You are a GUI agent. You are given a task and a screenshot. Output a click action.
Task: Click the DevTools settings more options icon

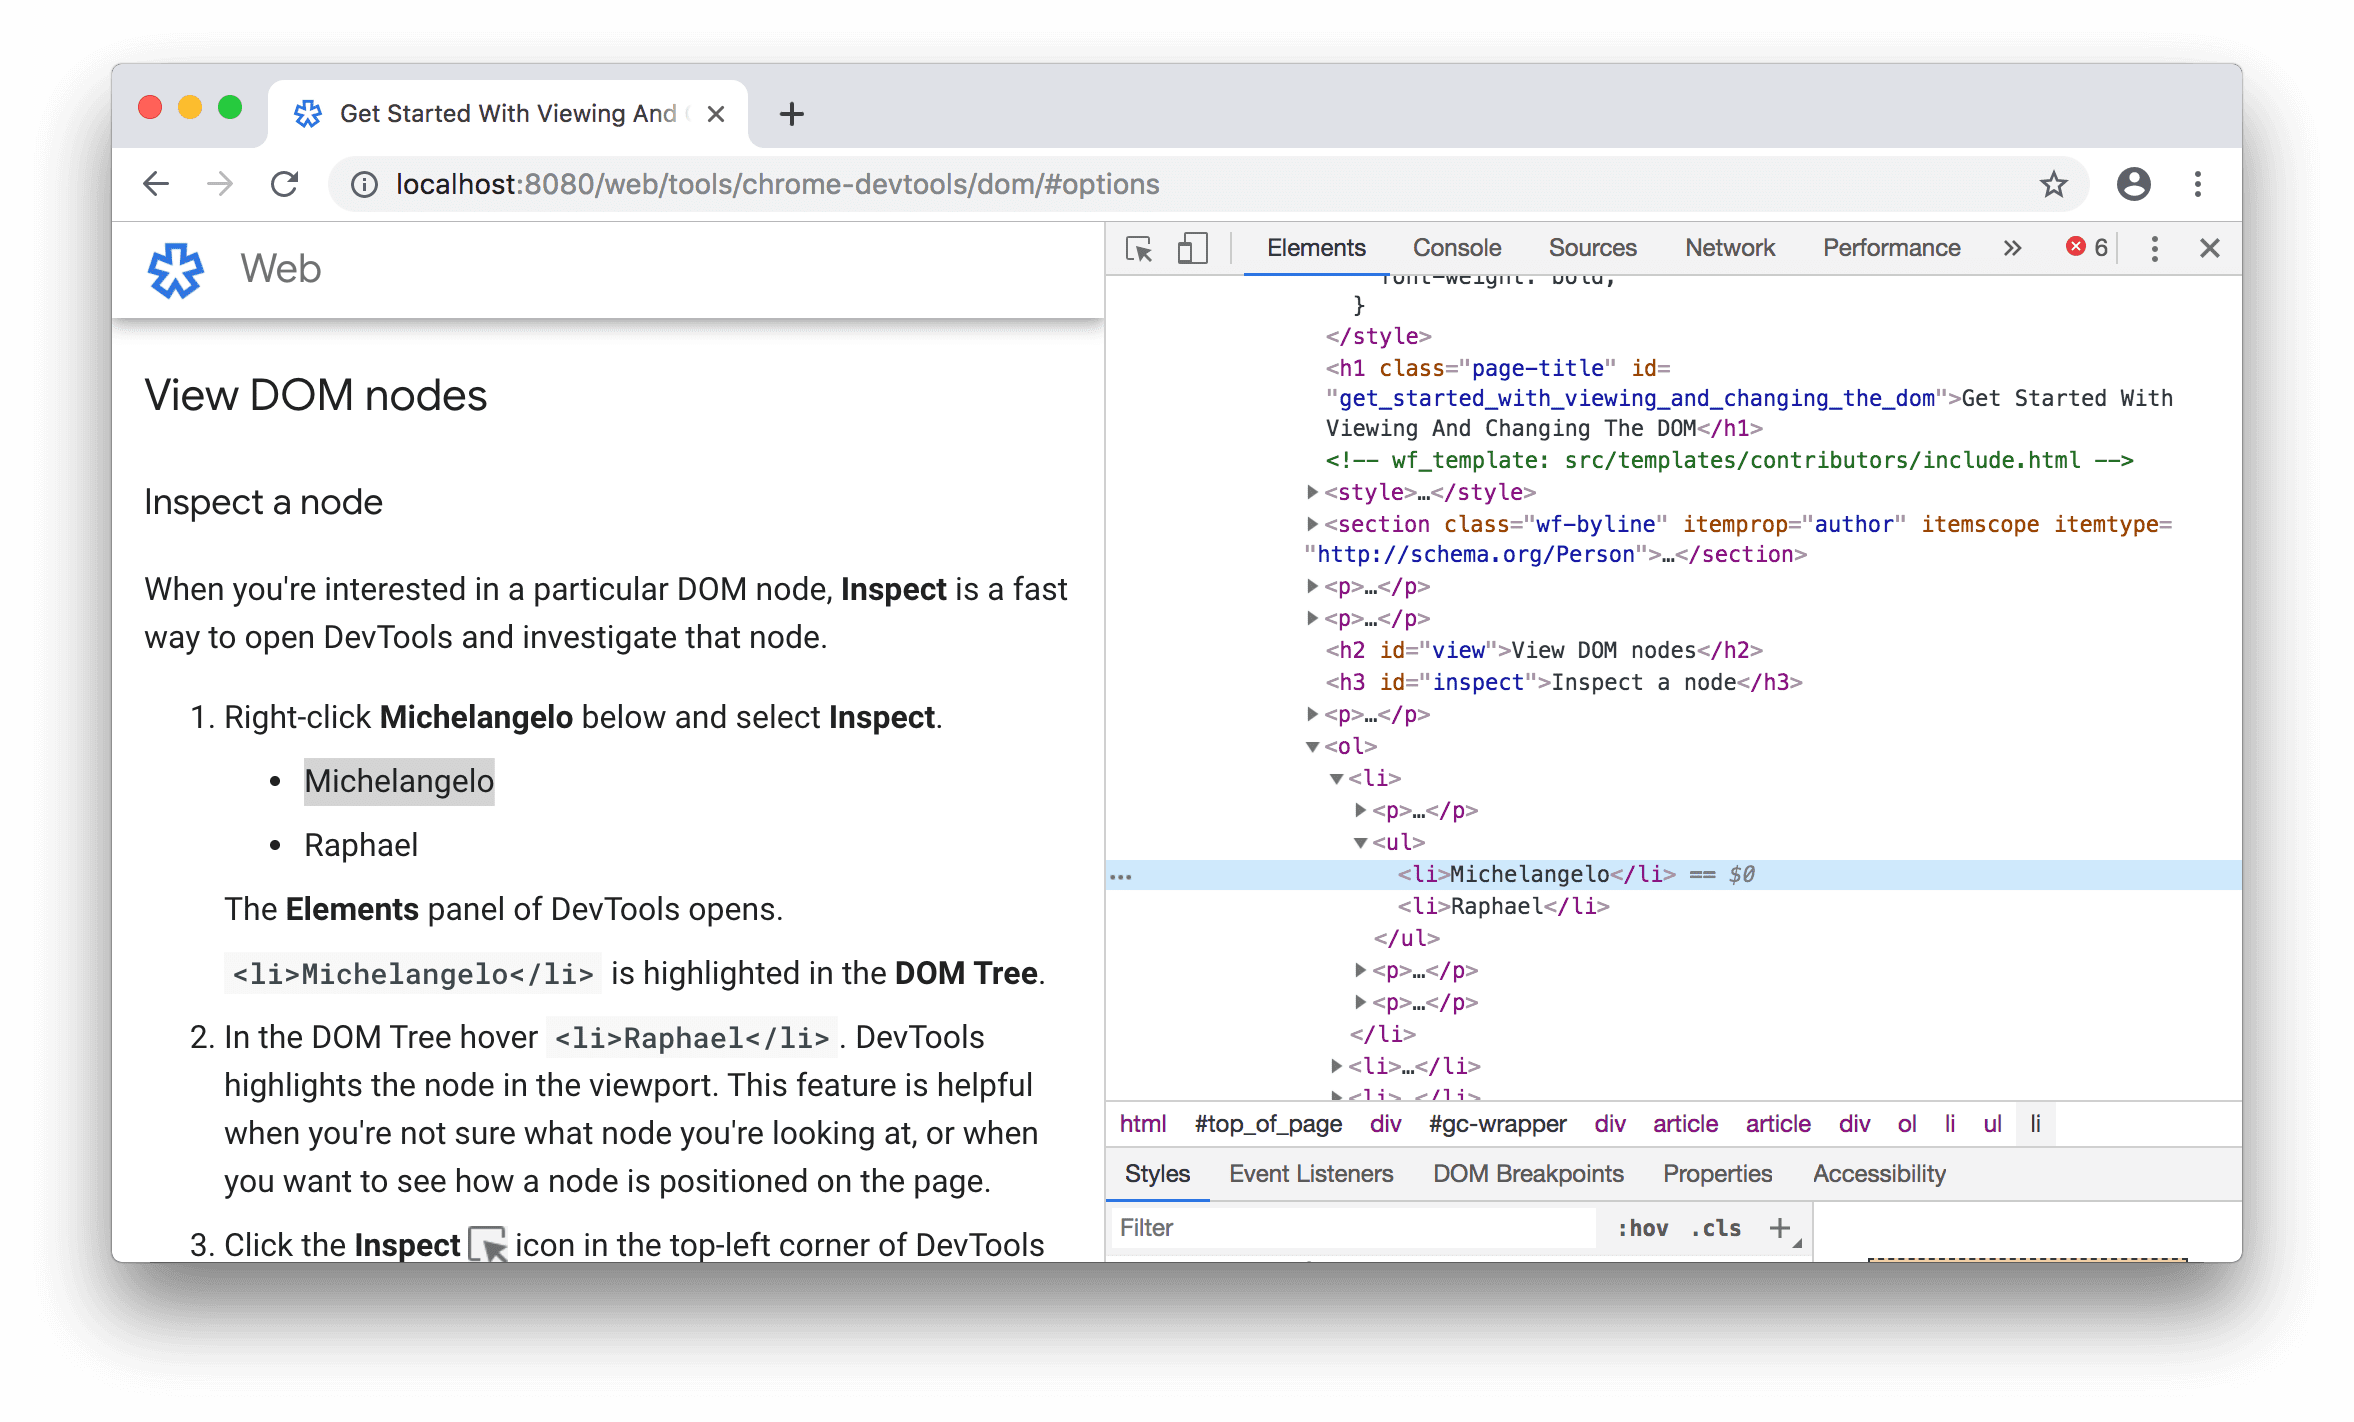tap(2156, 247)
